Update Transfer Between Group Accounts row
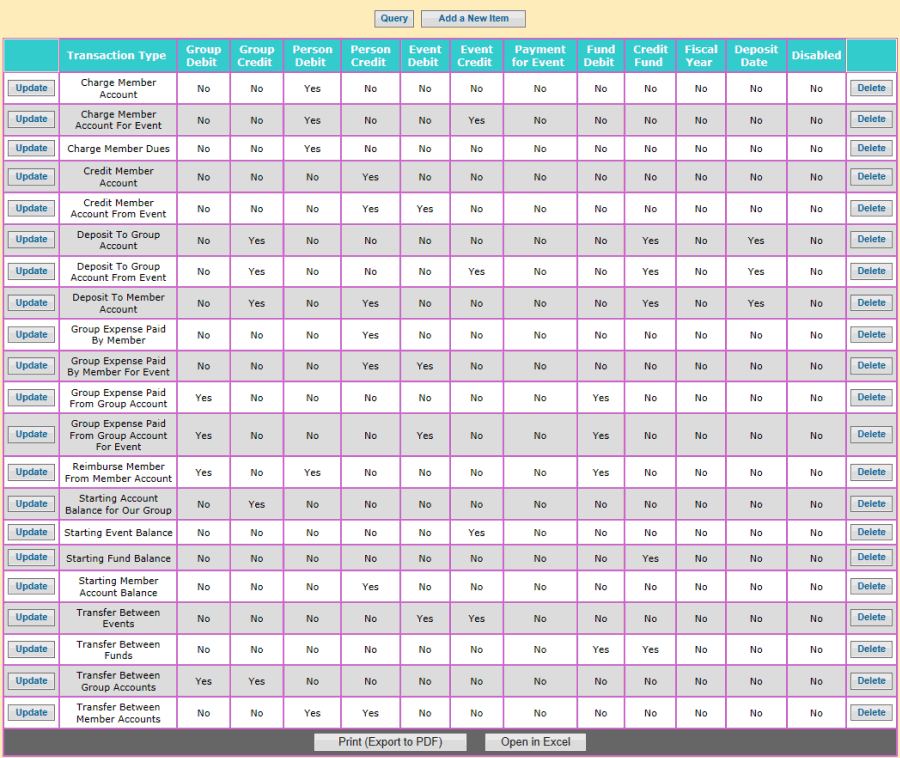The height and width of the screenshot is (758, 900). [x=32, y=681]
